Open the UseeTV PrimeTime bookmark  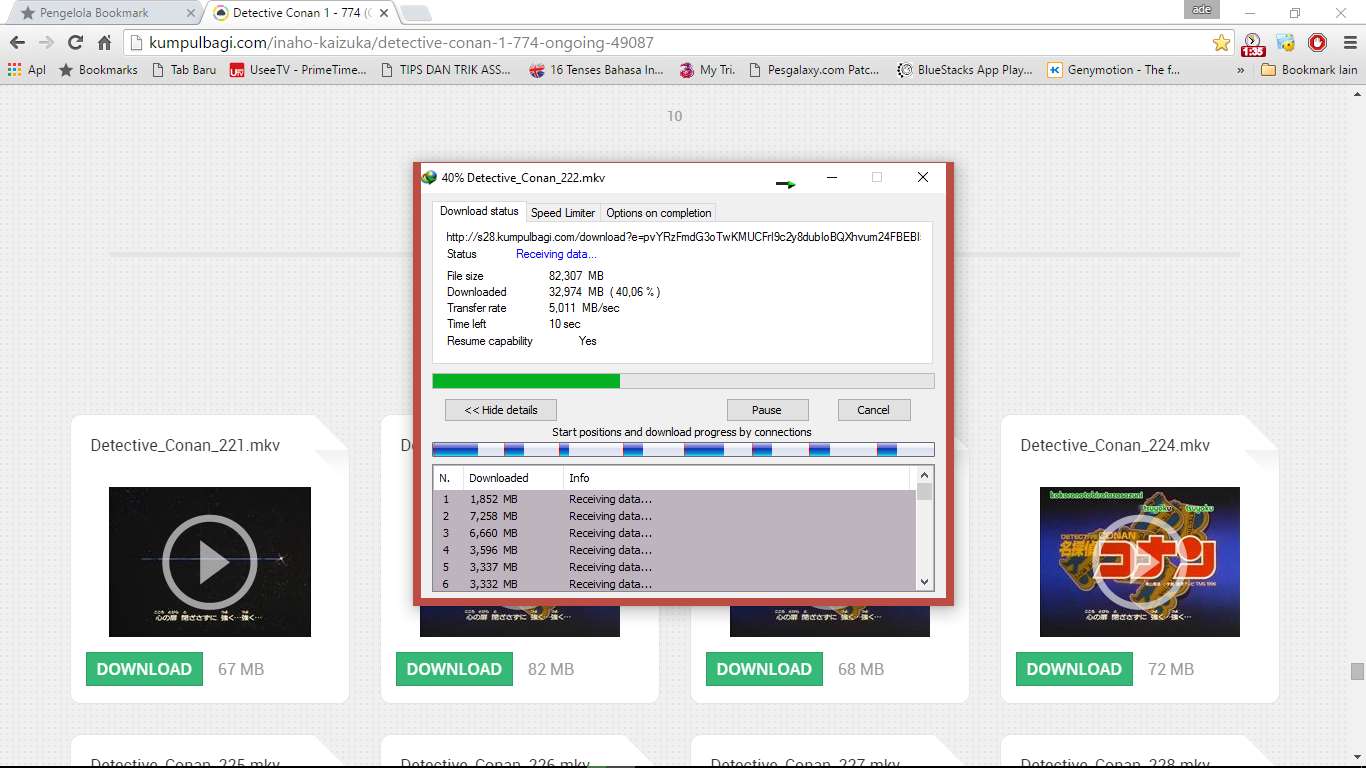[298, 70]
